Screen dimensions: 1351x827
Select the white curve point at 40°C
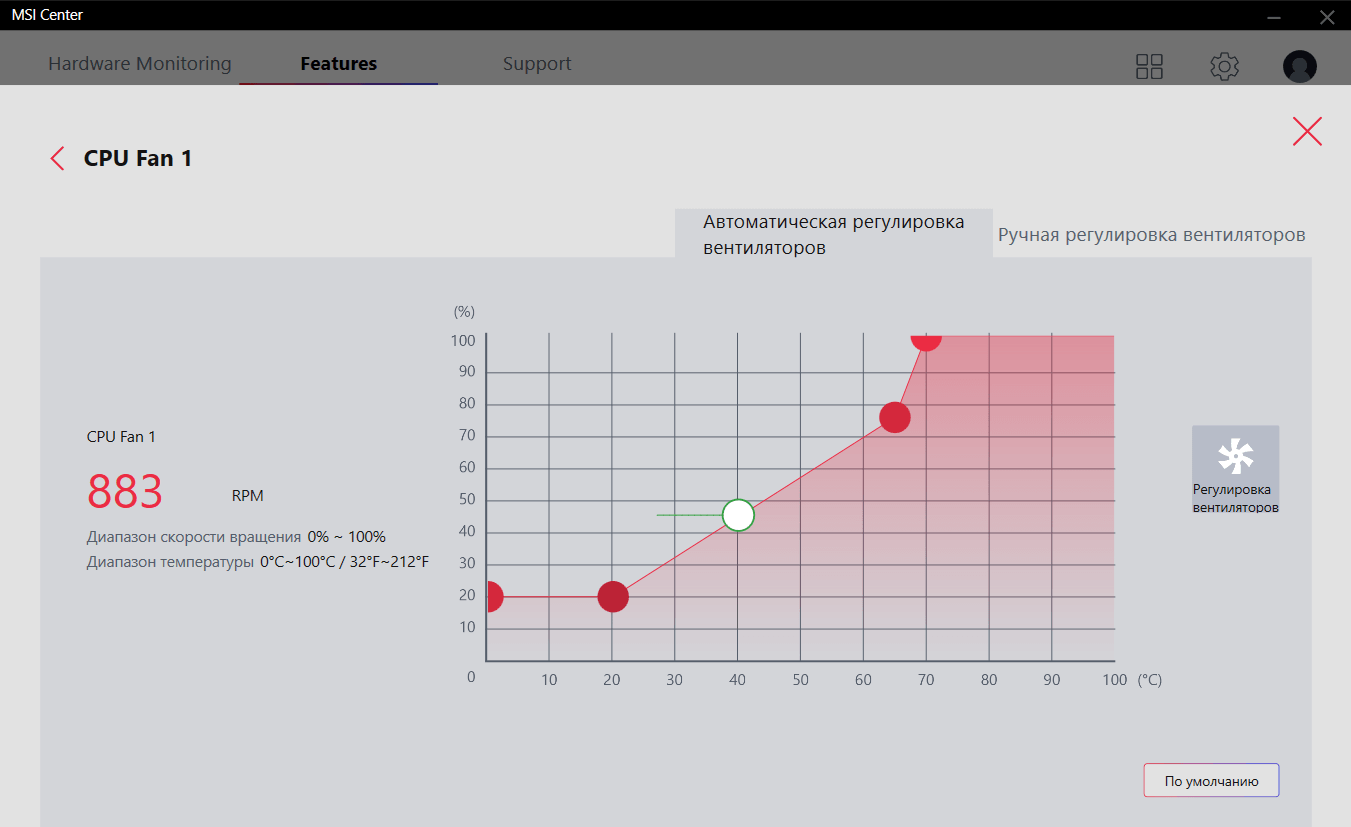(x=738, y=515)
